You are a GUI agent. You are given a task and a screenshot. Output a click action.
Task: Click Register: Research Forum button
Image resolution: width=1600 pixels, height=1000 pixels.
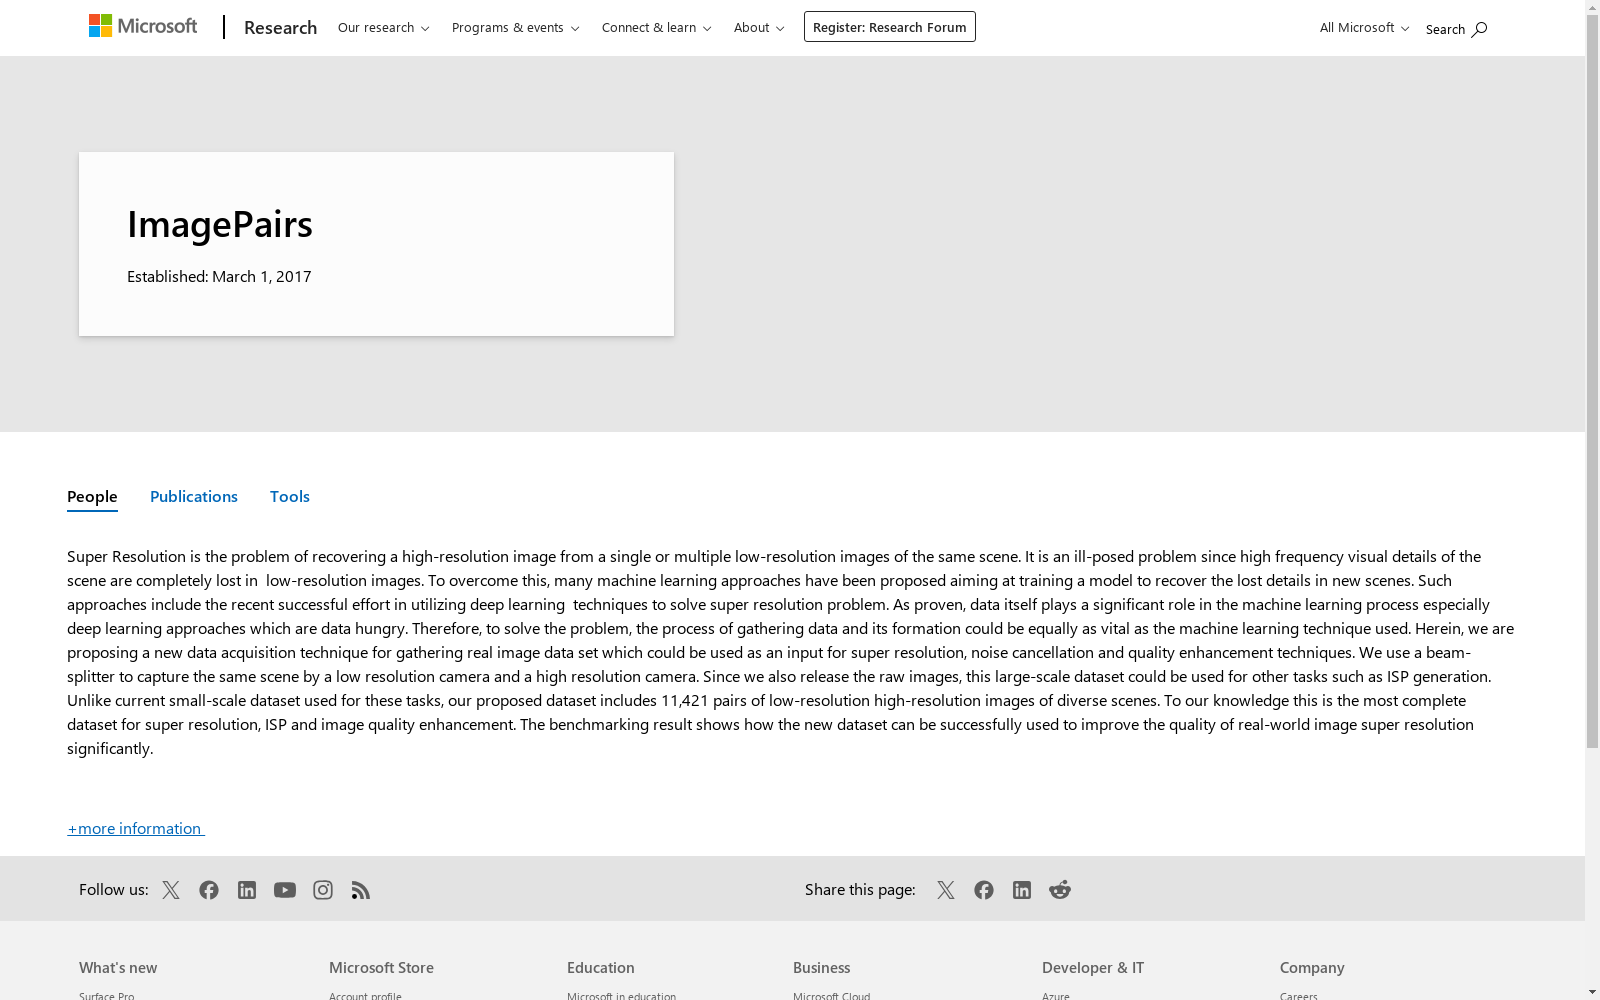click(890, 27)
